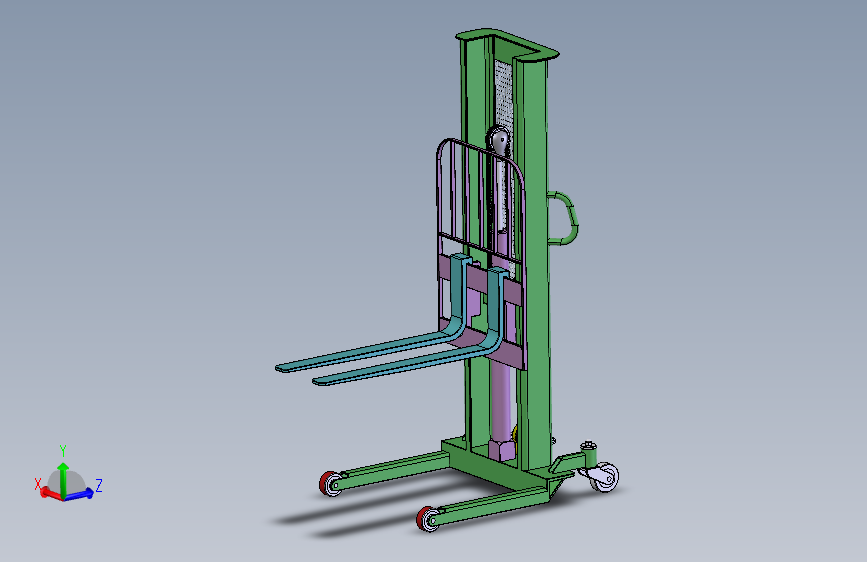Select the chain pulley at top of cylinder
The width and height of the screenshot is (867, 562).
pos(499,142)
